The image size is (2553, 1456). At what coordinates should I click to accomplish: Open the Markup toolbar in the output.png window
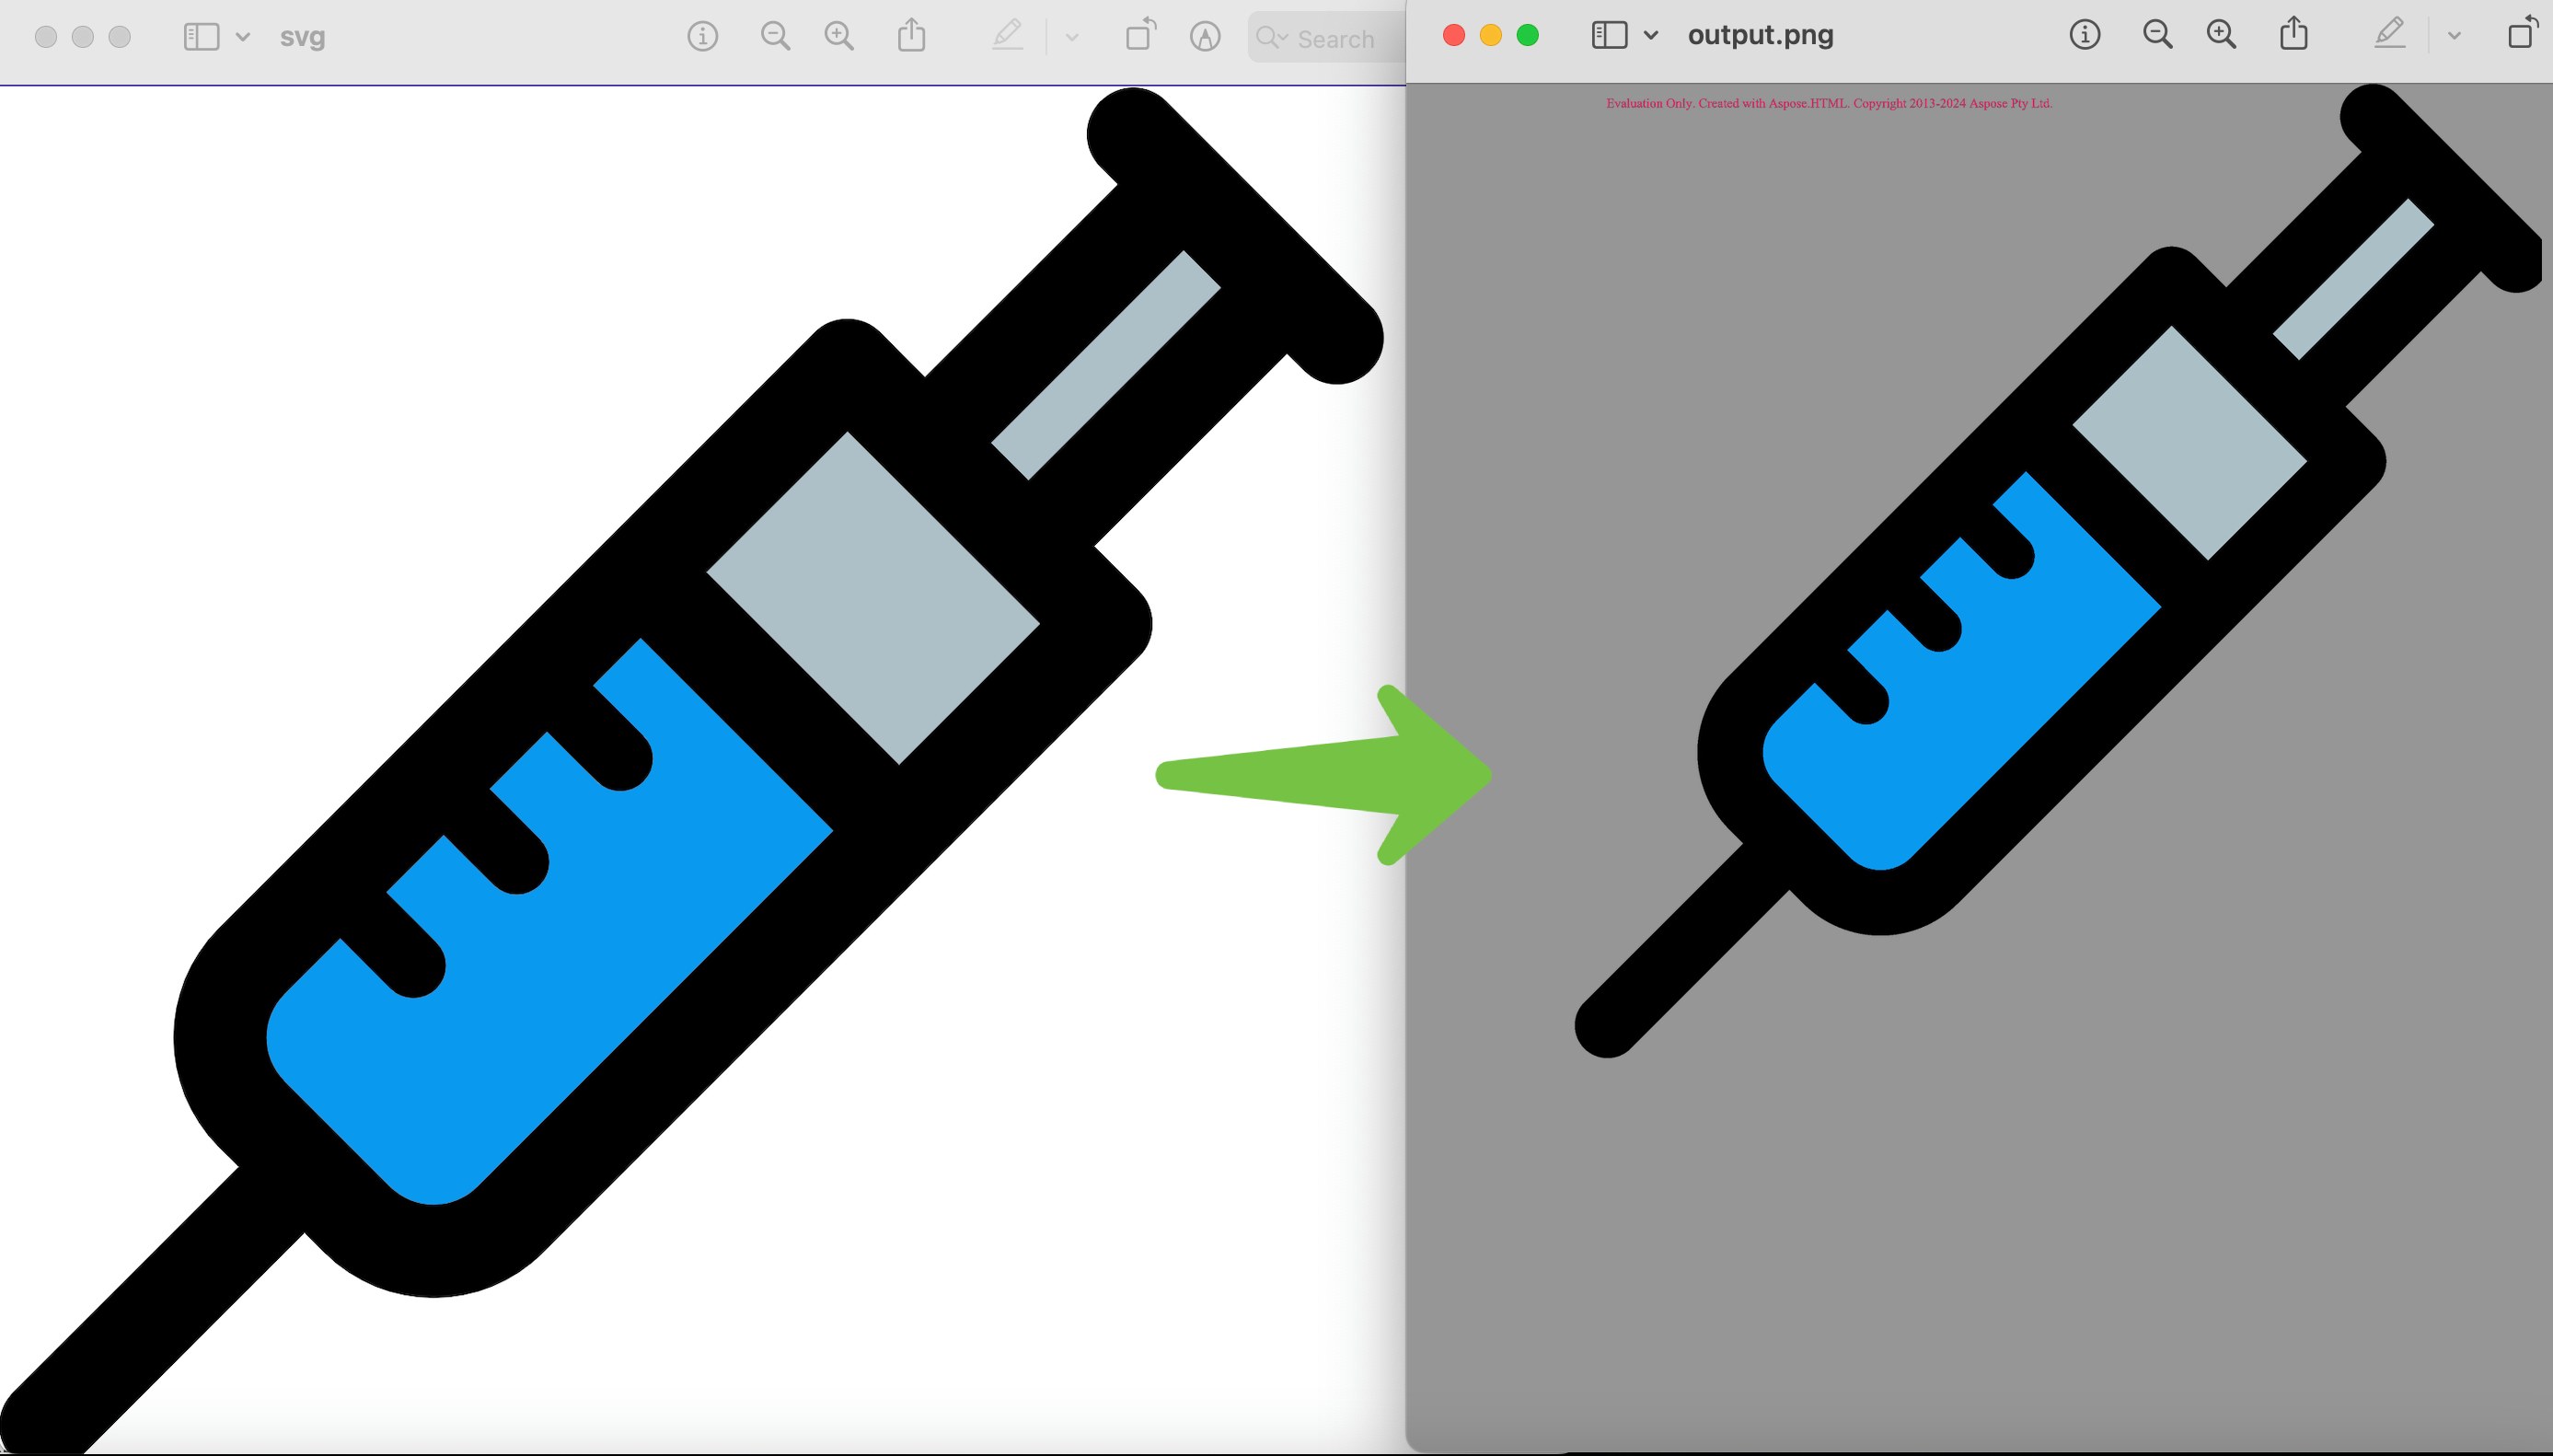click(x=2391, y=34)
